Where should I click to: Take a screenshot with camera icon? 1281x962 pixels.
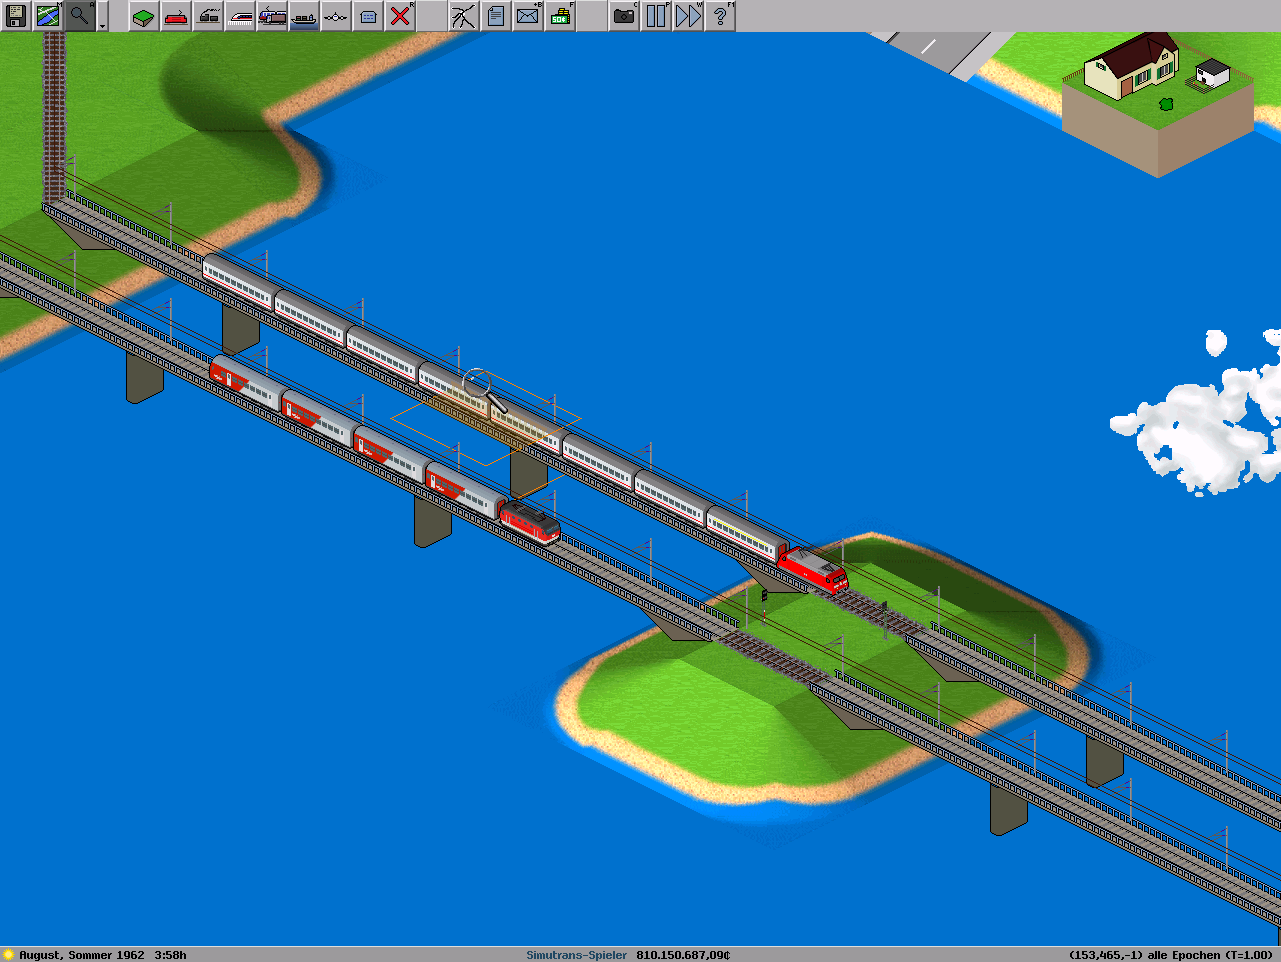(x=624, y=16)
